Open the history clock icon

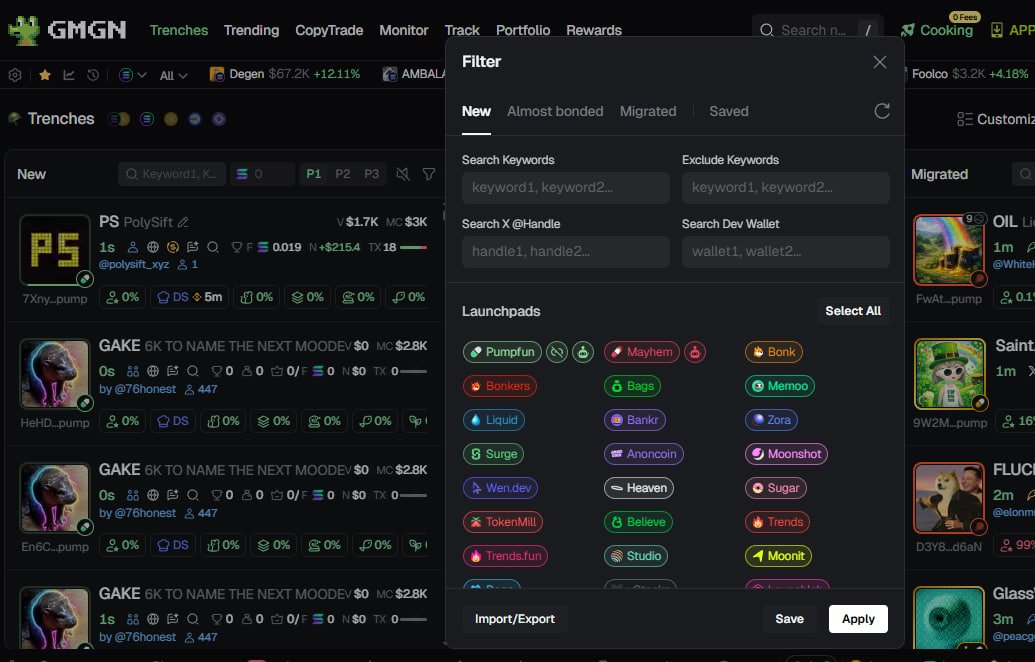tap(93, 75)
